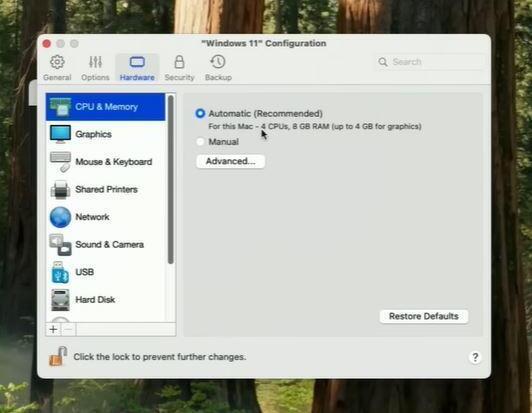Click the Restore Defaults button
The image size is (532, 413).
pyautogui.click(x=423, y=316)
